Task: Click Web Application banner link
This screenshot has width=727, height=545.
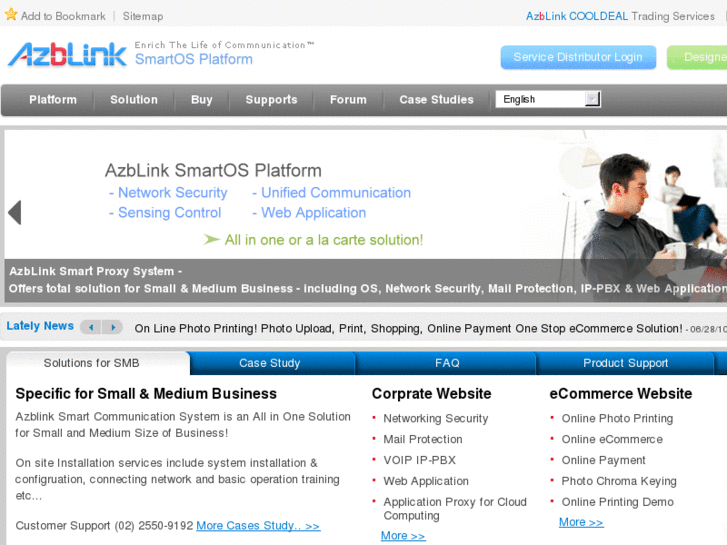Action: 309,212
